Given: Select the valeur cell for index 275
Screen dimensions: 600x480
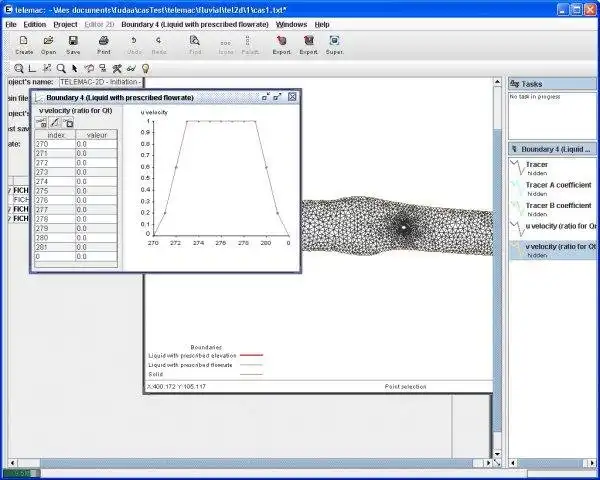Looking at the screenshot, I should pyautogui.click(x=96, y=191).
